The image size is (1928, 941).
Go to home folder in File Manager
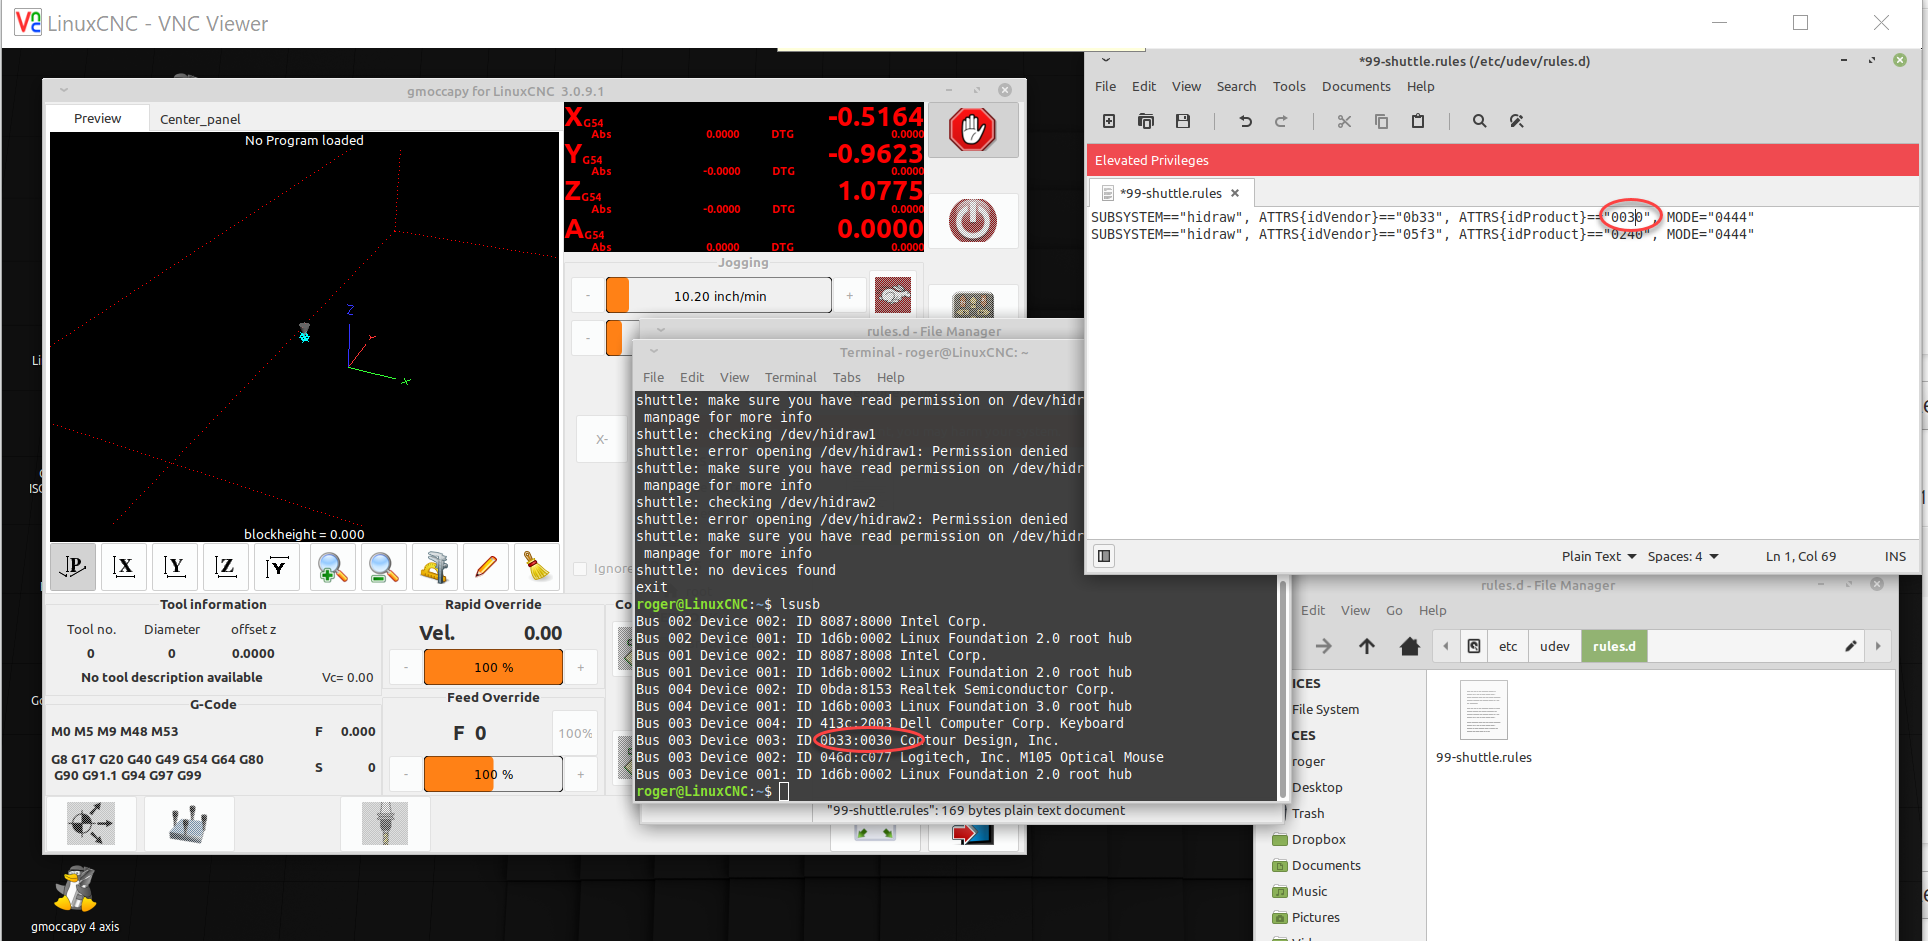pos(1409,646)
